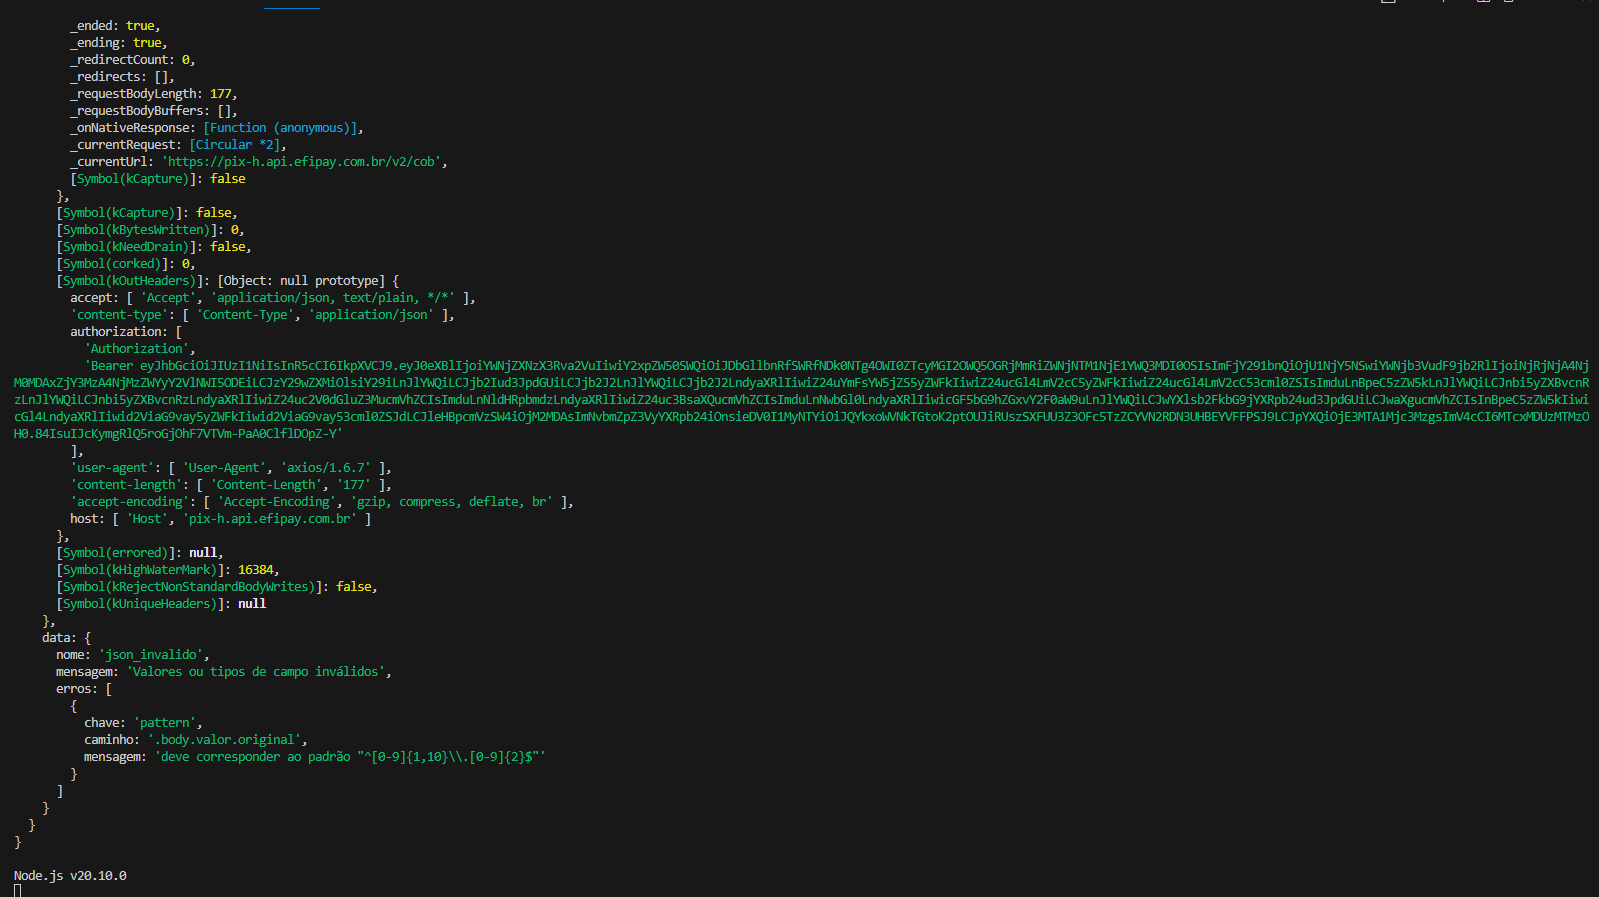Image resolution: width=1599 pixels, height=897 pixels.
Task: Select the '[Symbol(kHighWaterMark)]' key
Action: point(140,570)
